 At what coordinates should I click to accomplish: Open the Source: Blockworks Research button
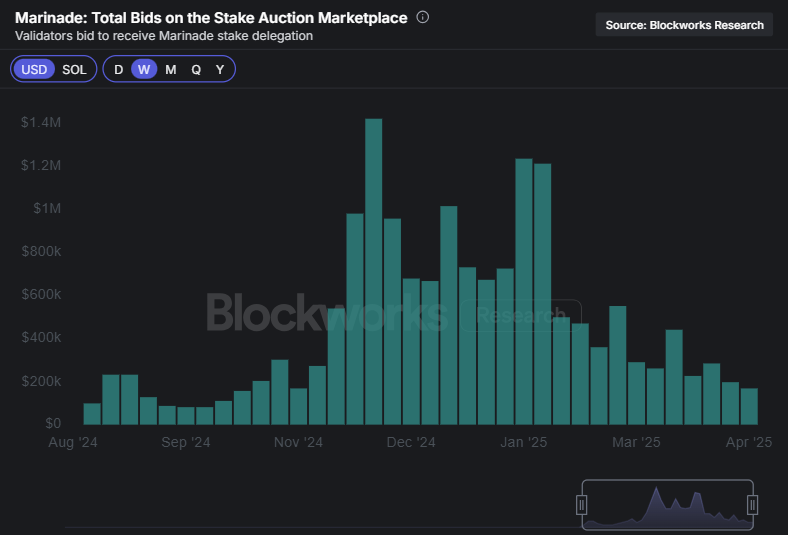pyautogui.click(x=684, y=25)
